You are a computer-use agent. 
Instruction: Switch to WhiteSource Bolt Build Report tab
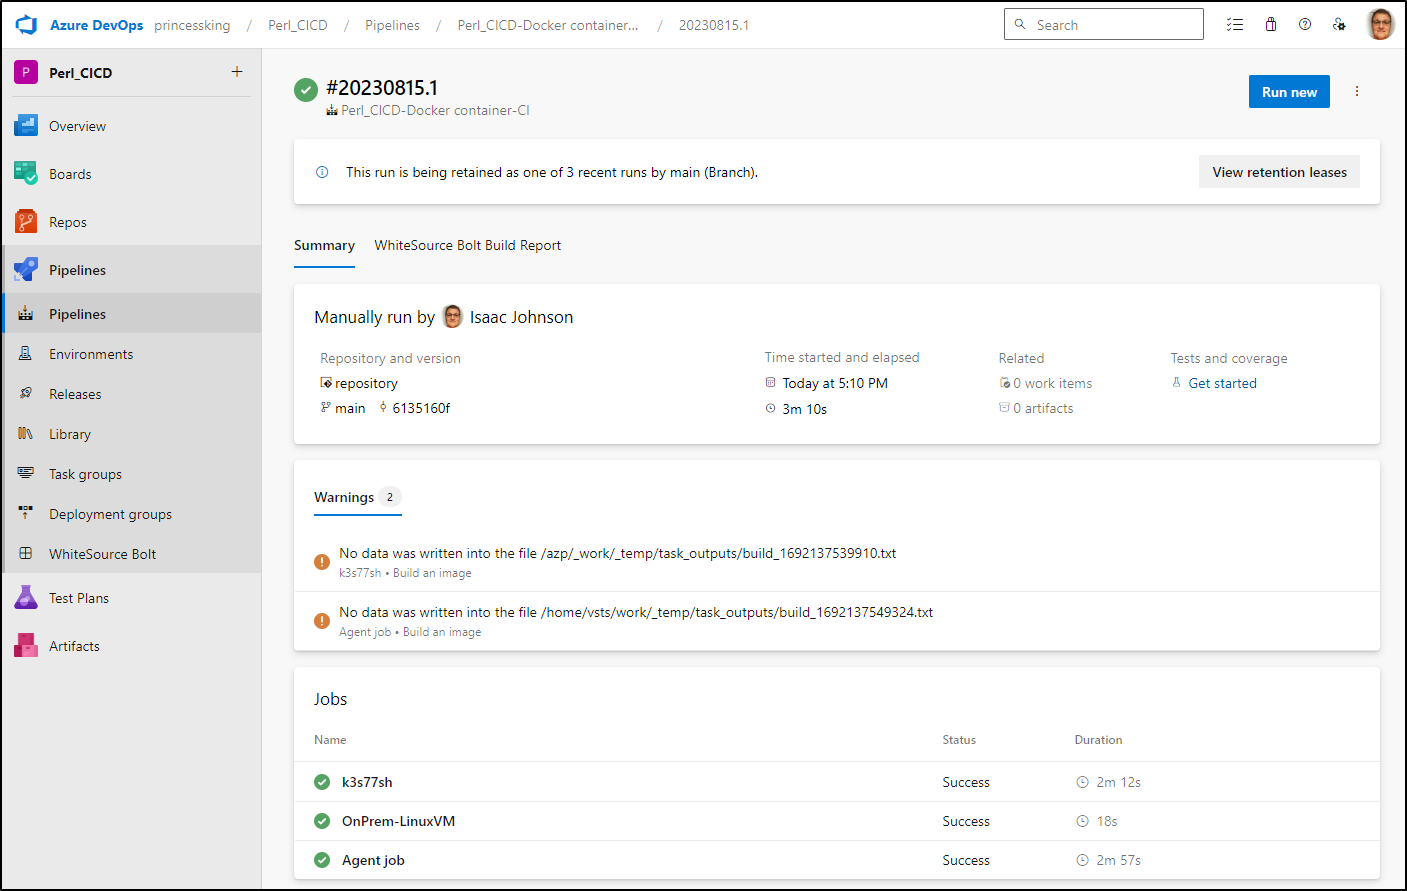(467, 246)
